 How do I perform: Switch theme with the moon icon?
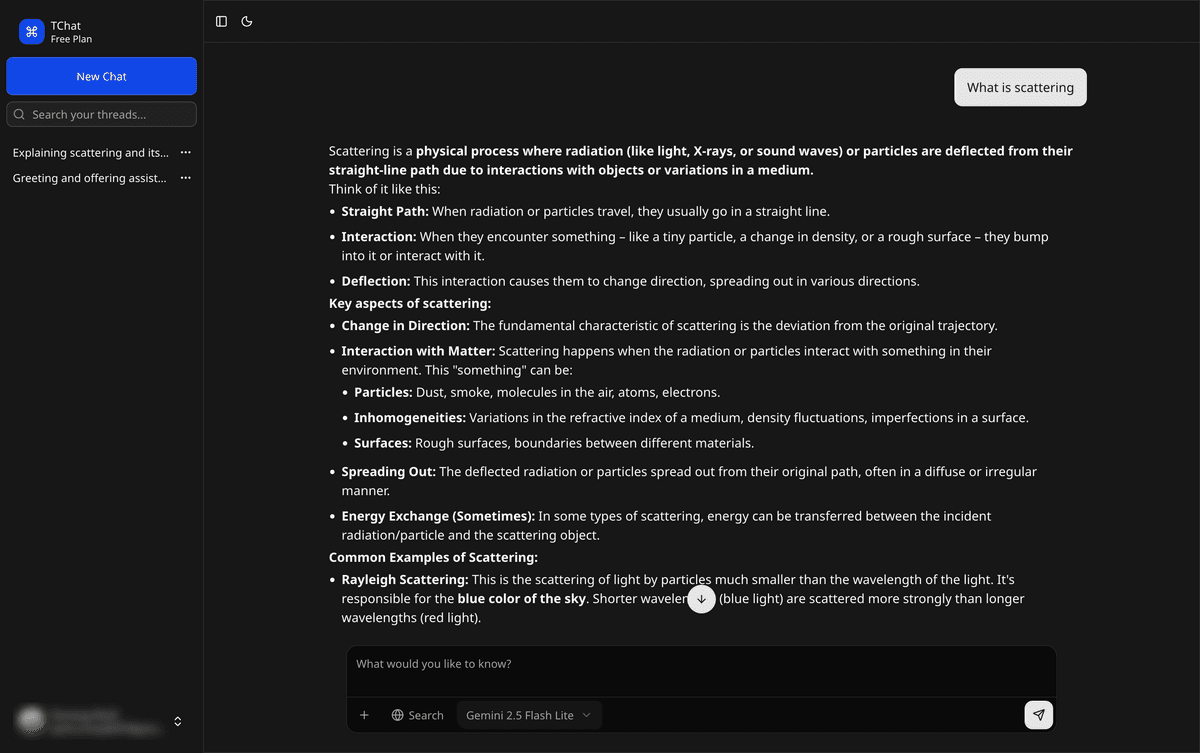[x=247, y=21]
